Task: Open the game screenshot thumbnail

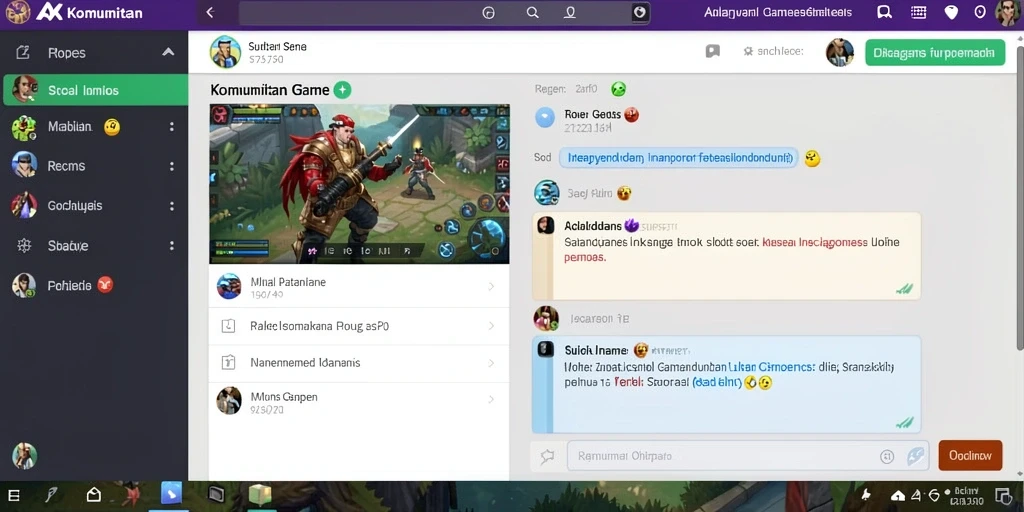Action: [359, 184]
